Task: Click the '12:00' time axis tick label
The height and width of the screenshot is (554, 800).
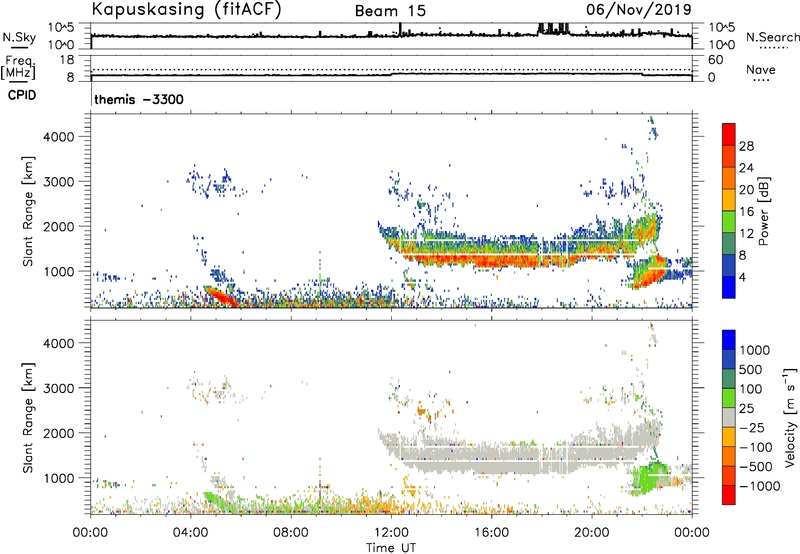Action: [391, 533]
